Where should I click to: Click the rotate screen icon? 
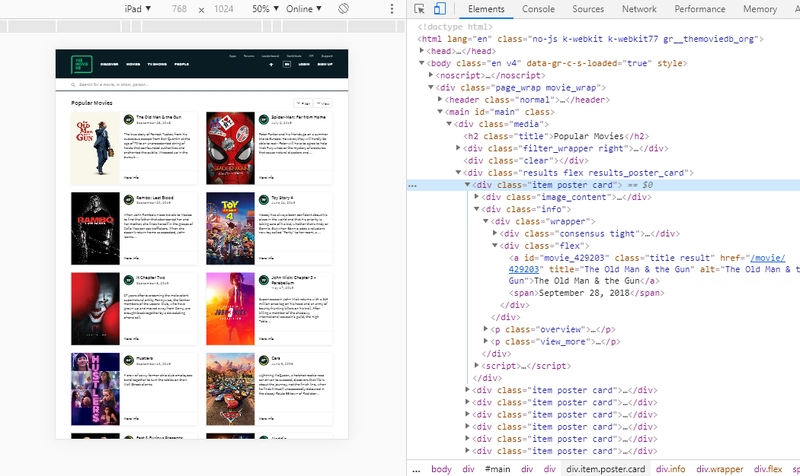343,9
